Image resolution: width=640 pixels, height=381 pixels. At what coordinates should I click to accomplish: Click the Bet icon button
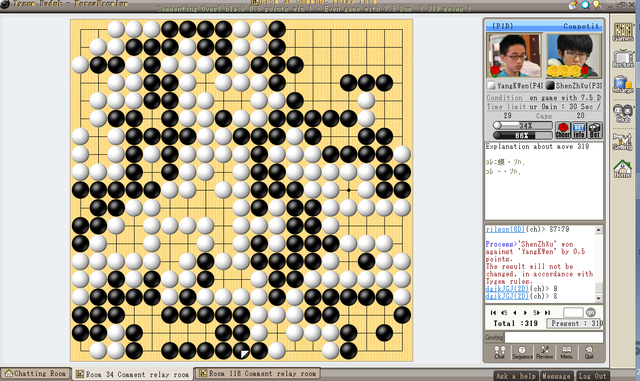coord(595,130)
